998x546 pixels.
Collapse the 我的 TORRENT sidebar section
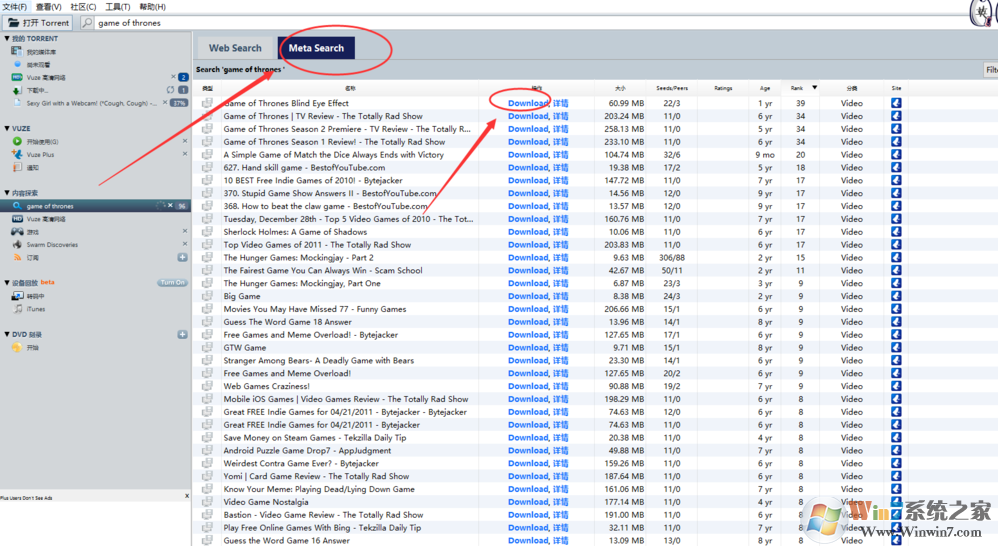[6, 39]
